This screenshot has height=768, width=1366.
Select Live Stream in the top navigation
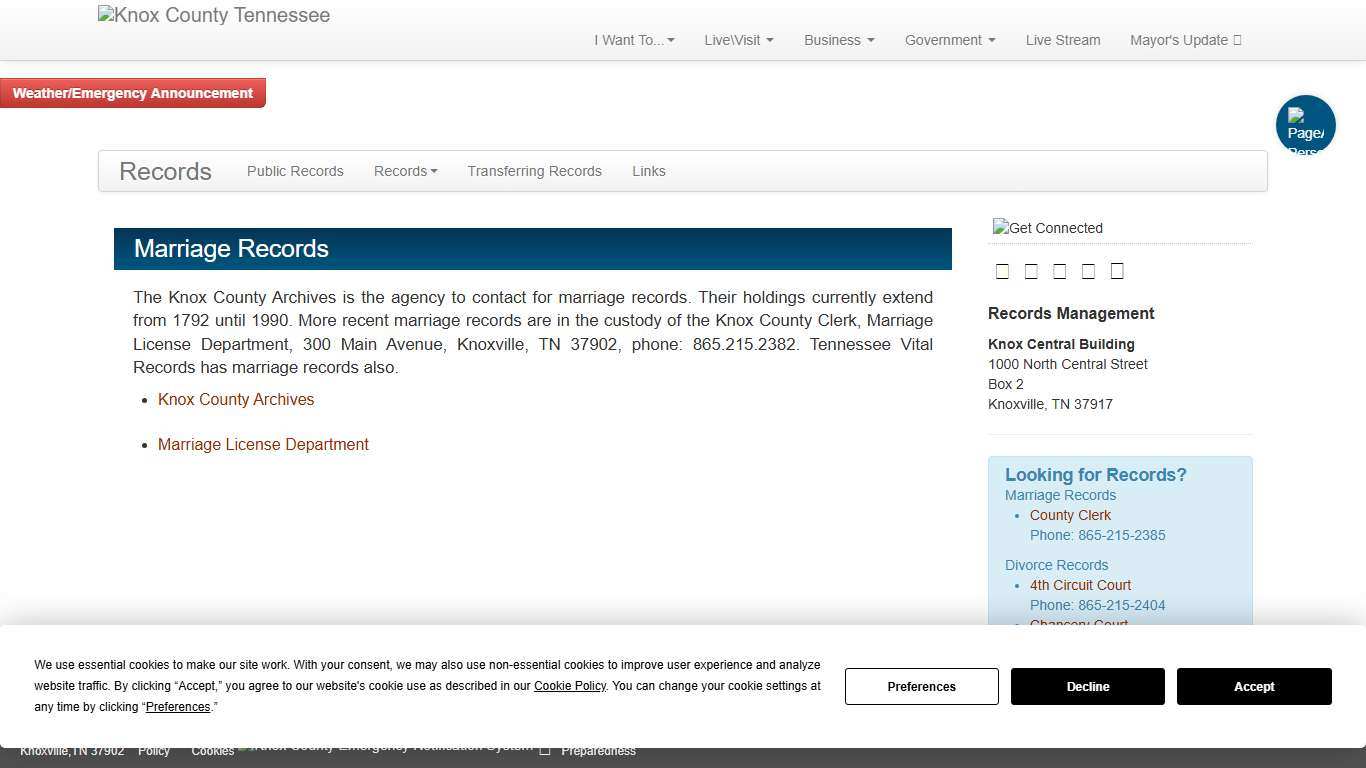coord(1062,40)
